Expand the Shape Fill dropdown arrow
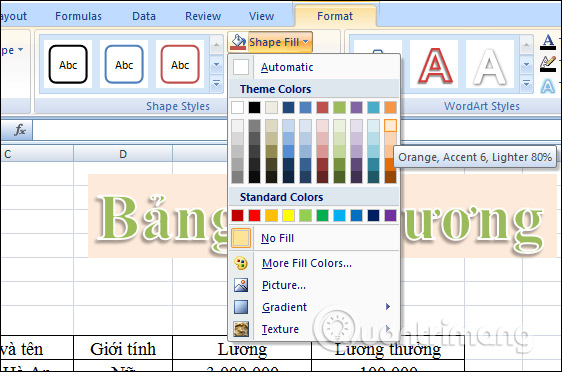The width and height of the screenshot is (562, 372). click(x=306, y=42)
